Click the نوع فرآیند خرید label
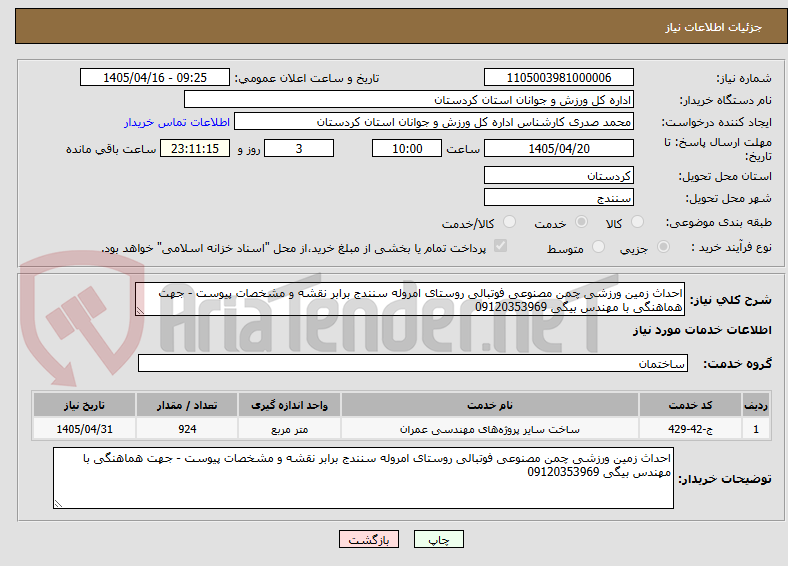Screen dimensions: 788x566 pos(731,247)
